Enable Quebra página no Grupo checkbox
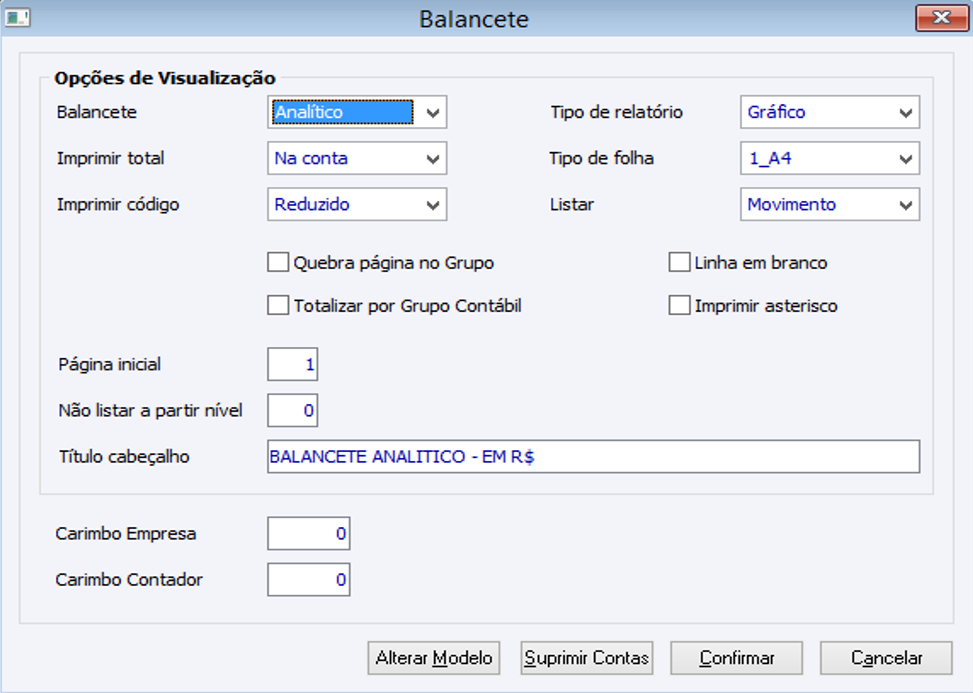973x693 pixels. [278, 264]
